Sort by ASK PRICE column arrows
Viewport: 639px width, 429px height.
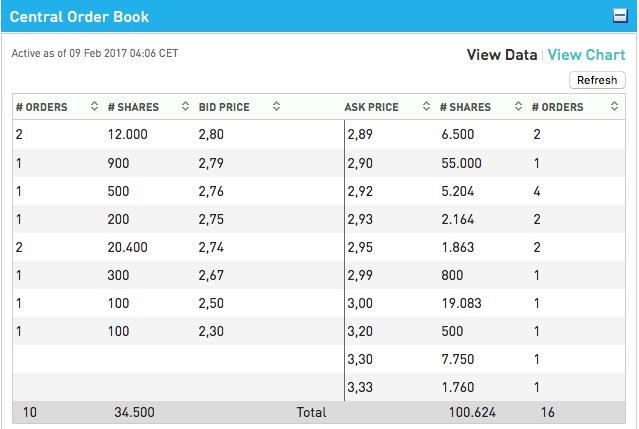coord(426,106)
